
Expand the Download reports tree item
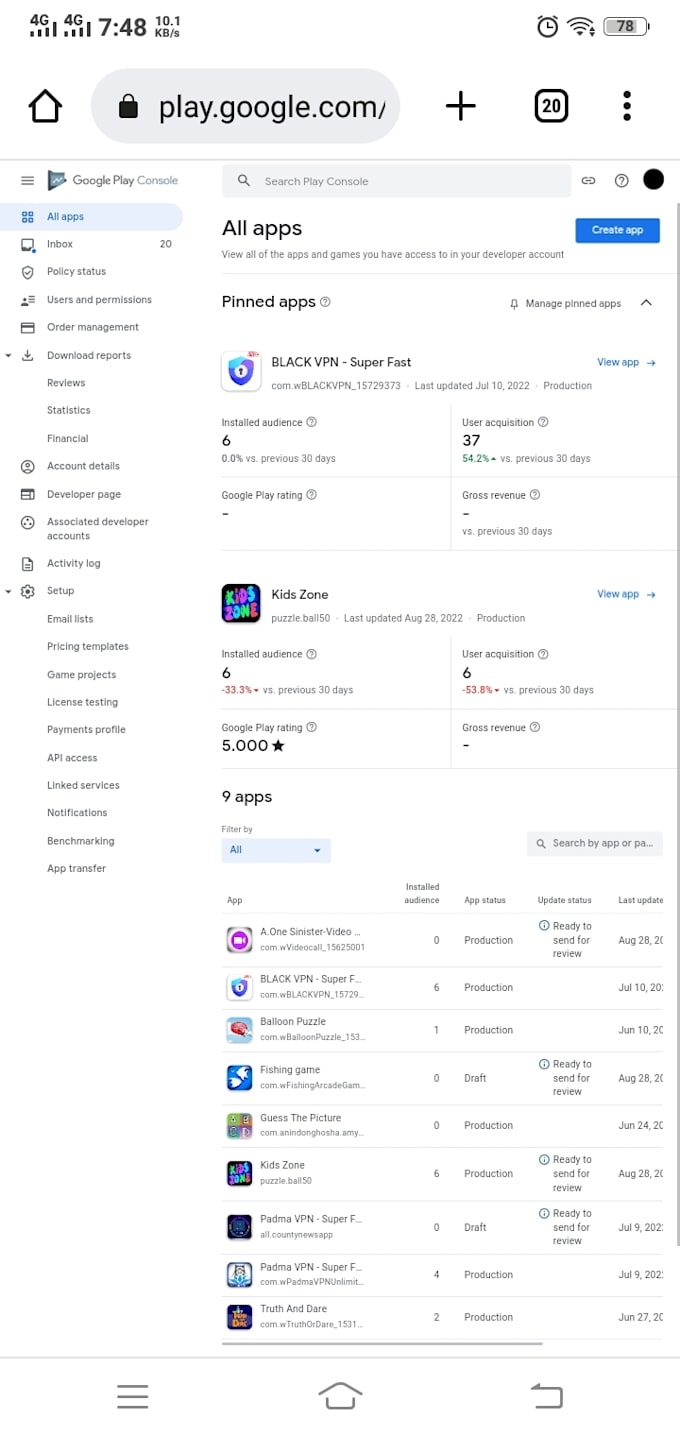[x=9, y=355]
